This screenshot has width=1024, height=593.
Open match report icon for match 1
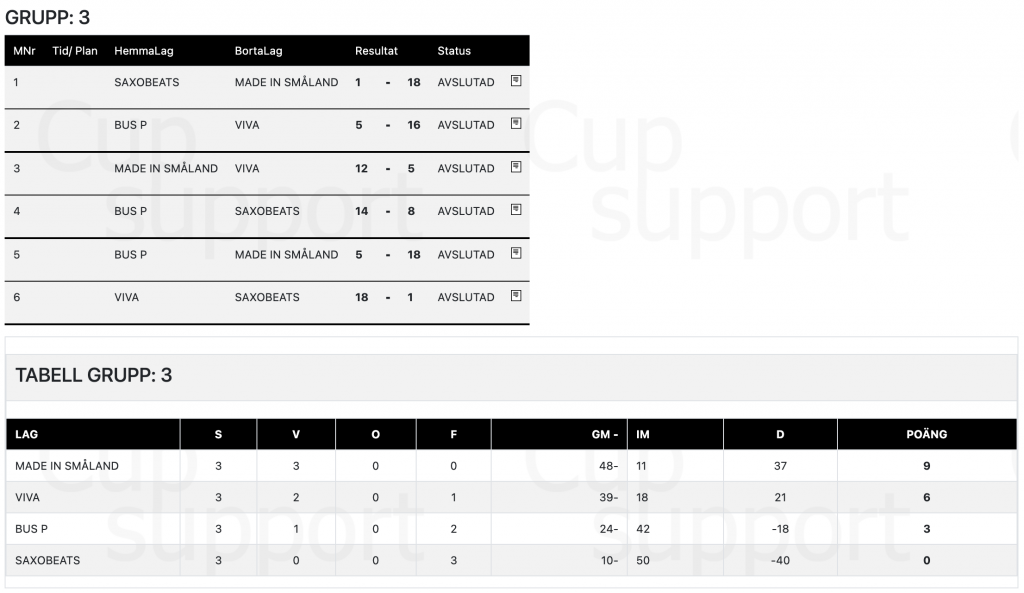(x=516, y=81)
